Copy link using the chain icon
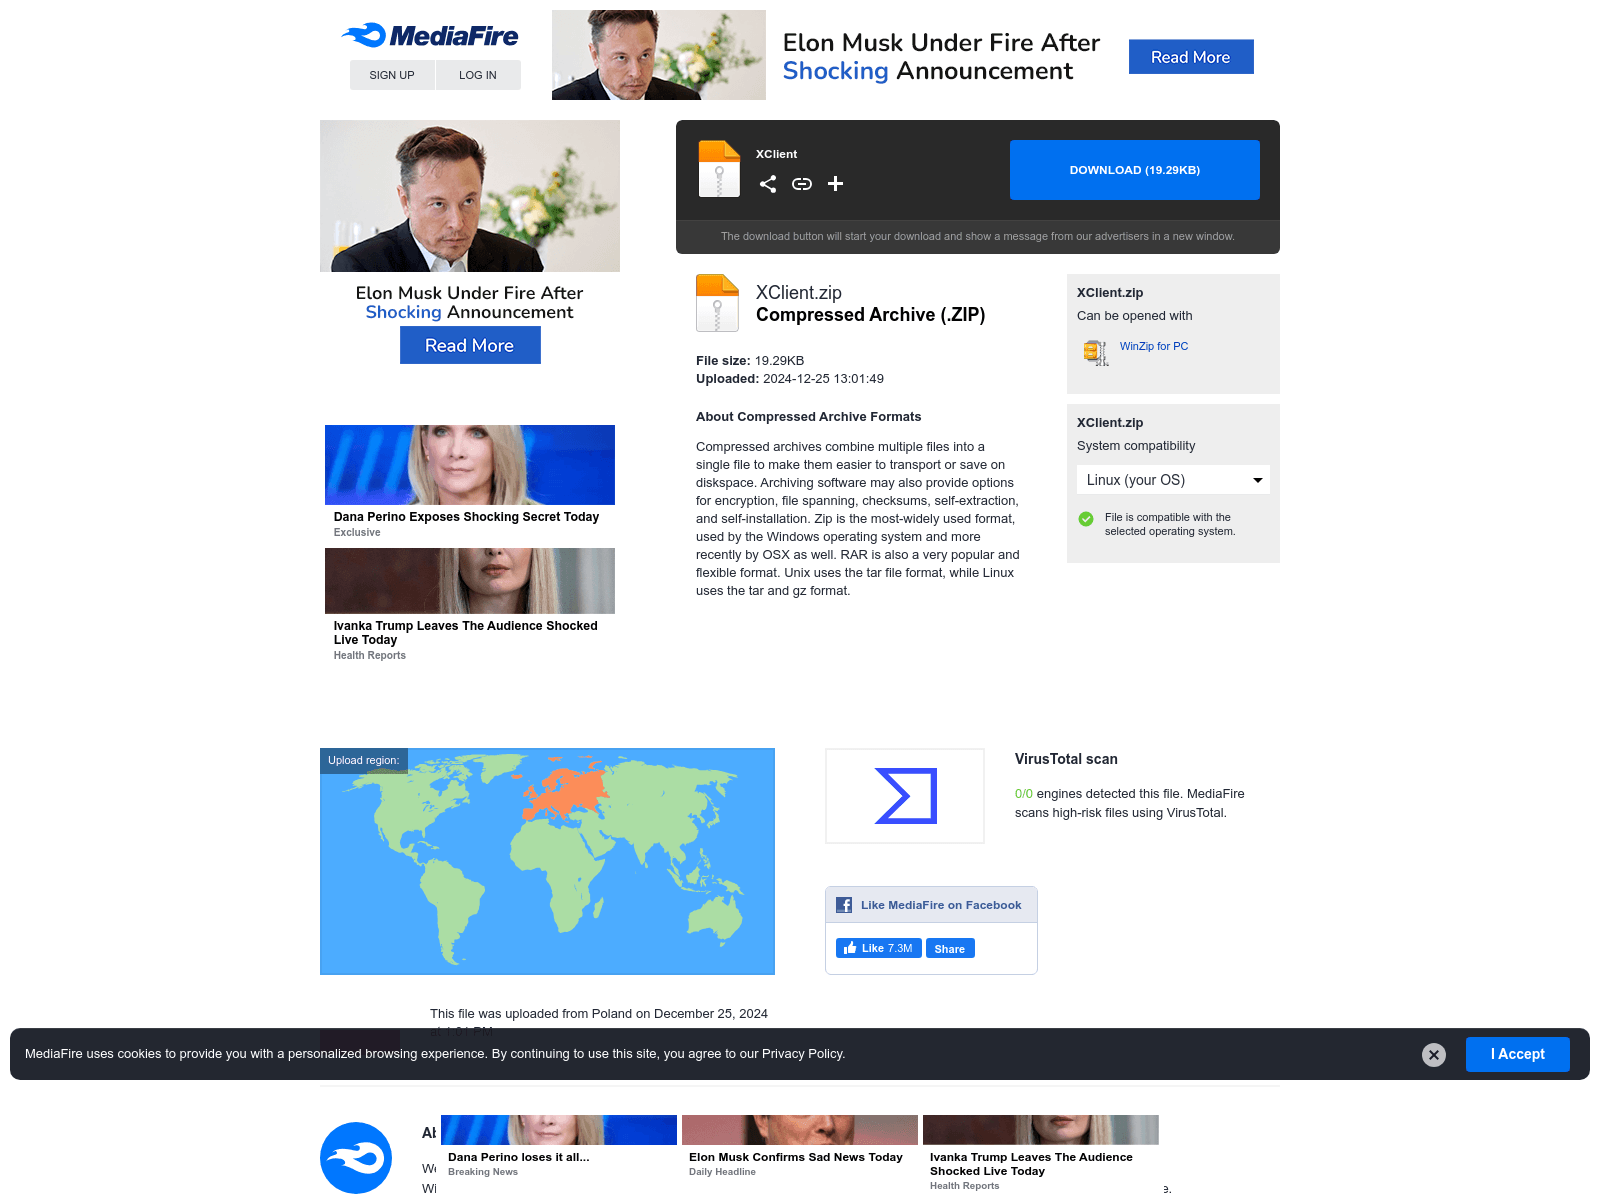 tap(802, 184)
